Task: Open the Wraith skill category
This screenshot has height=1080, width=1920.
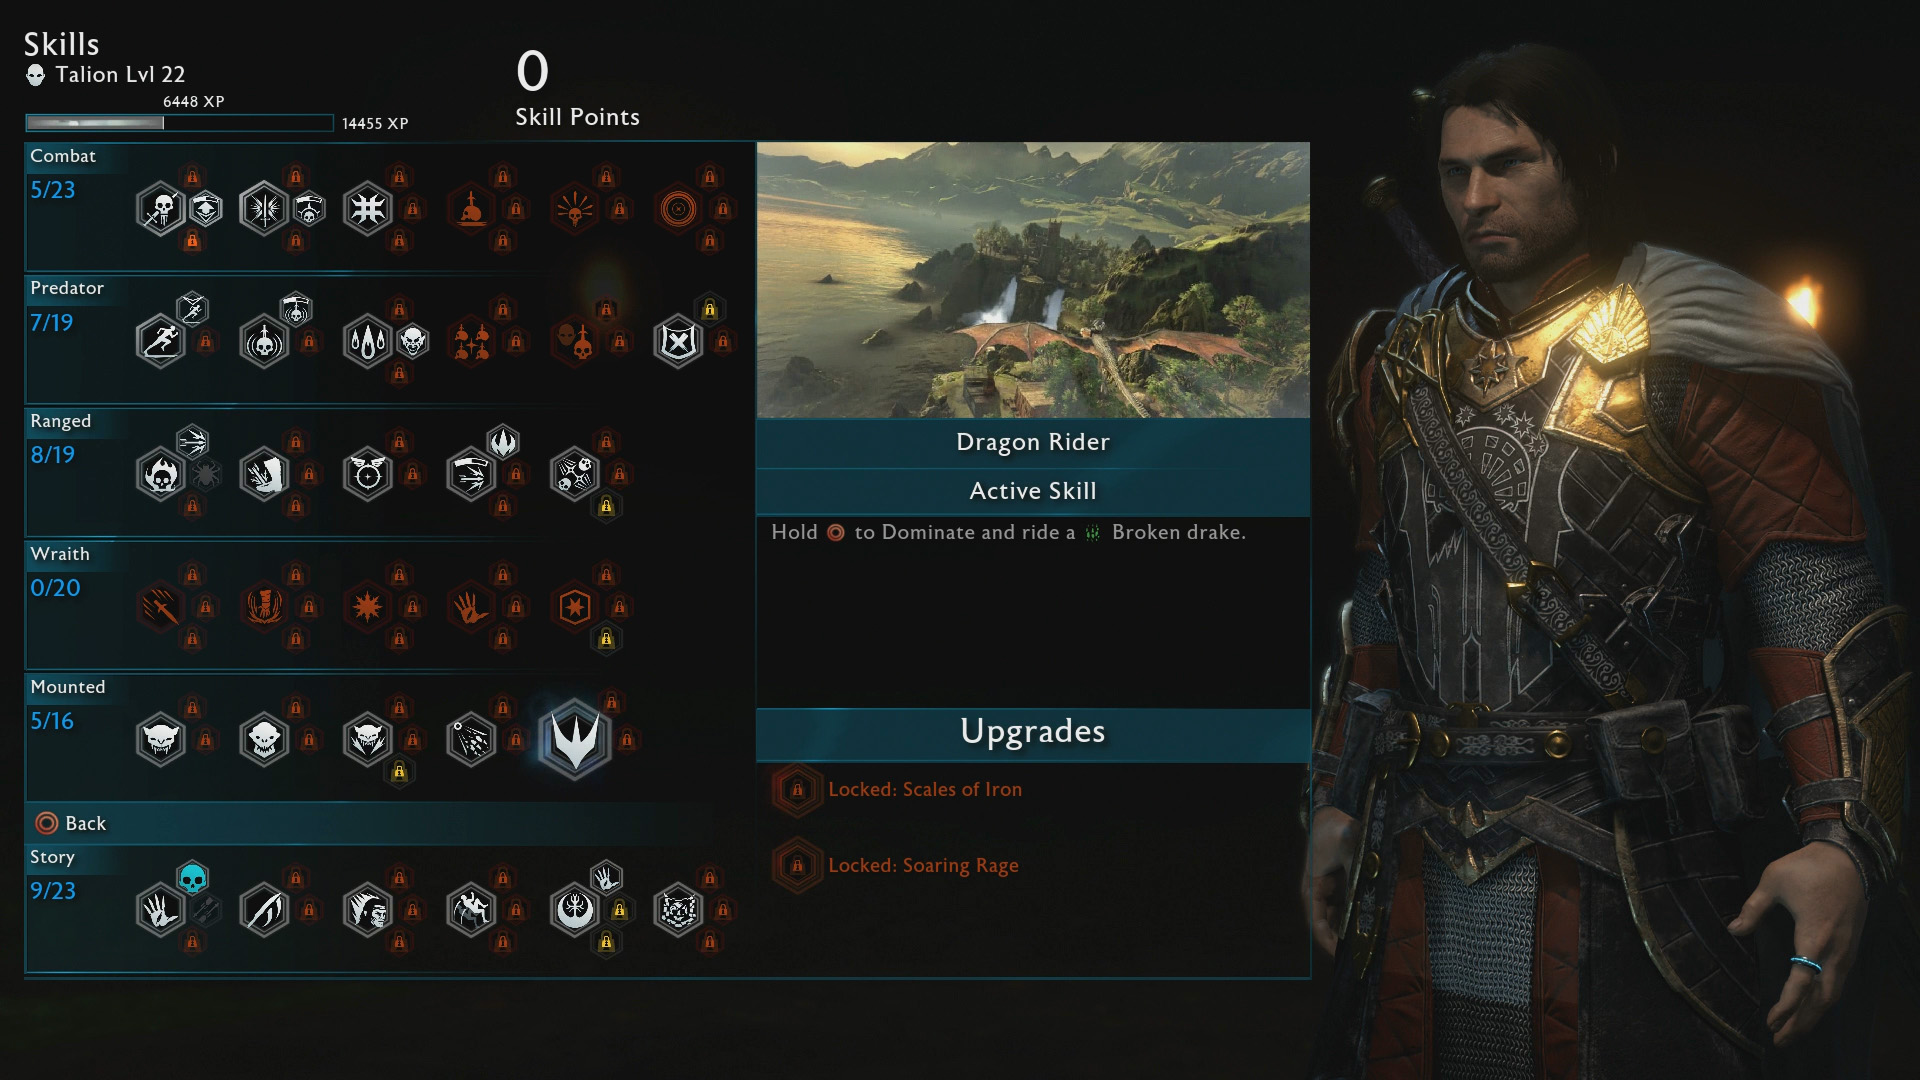Action: (60, 554)
